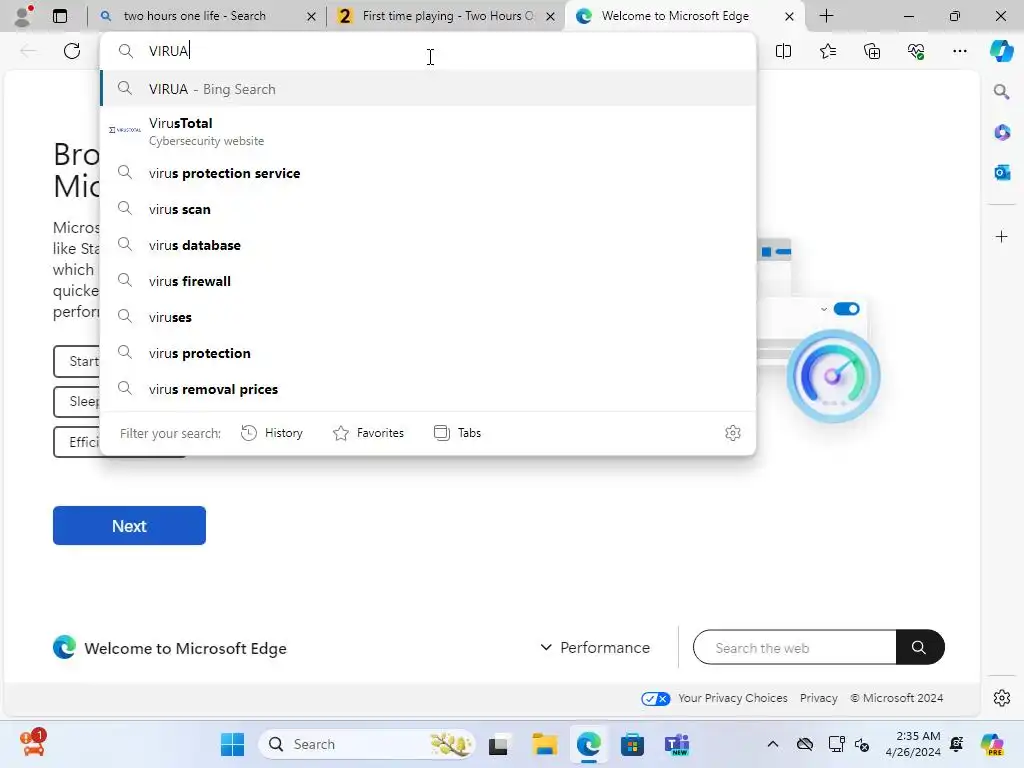The height and width of the screenshot is (768, 1024).
Task: Open Task View icon in taskbar
Action: click(499, 744)
